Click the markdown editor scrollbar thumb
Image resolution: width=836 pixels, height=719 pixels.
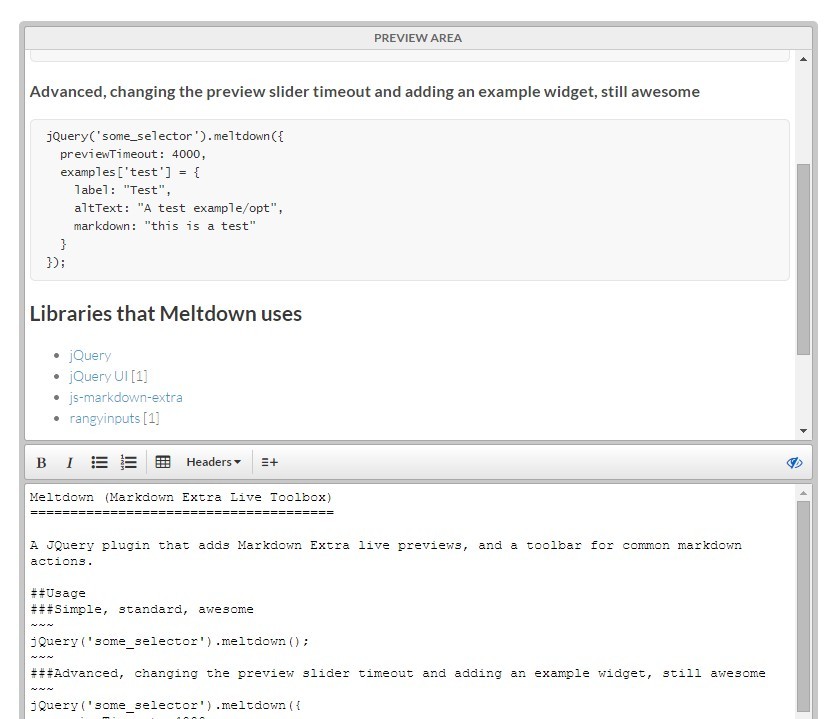pos(803,600)
